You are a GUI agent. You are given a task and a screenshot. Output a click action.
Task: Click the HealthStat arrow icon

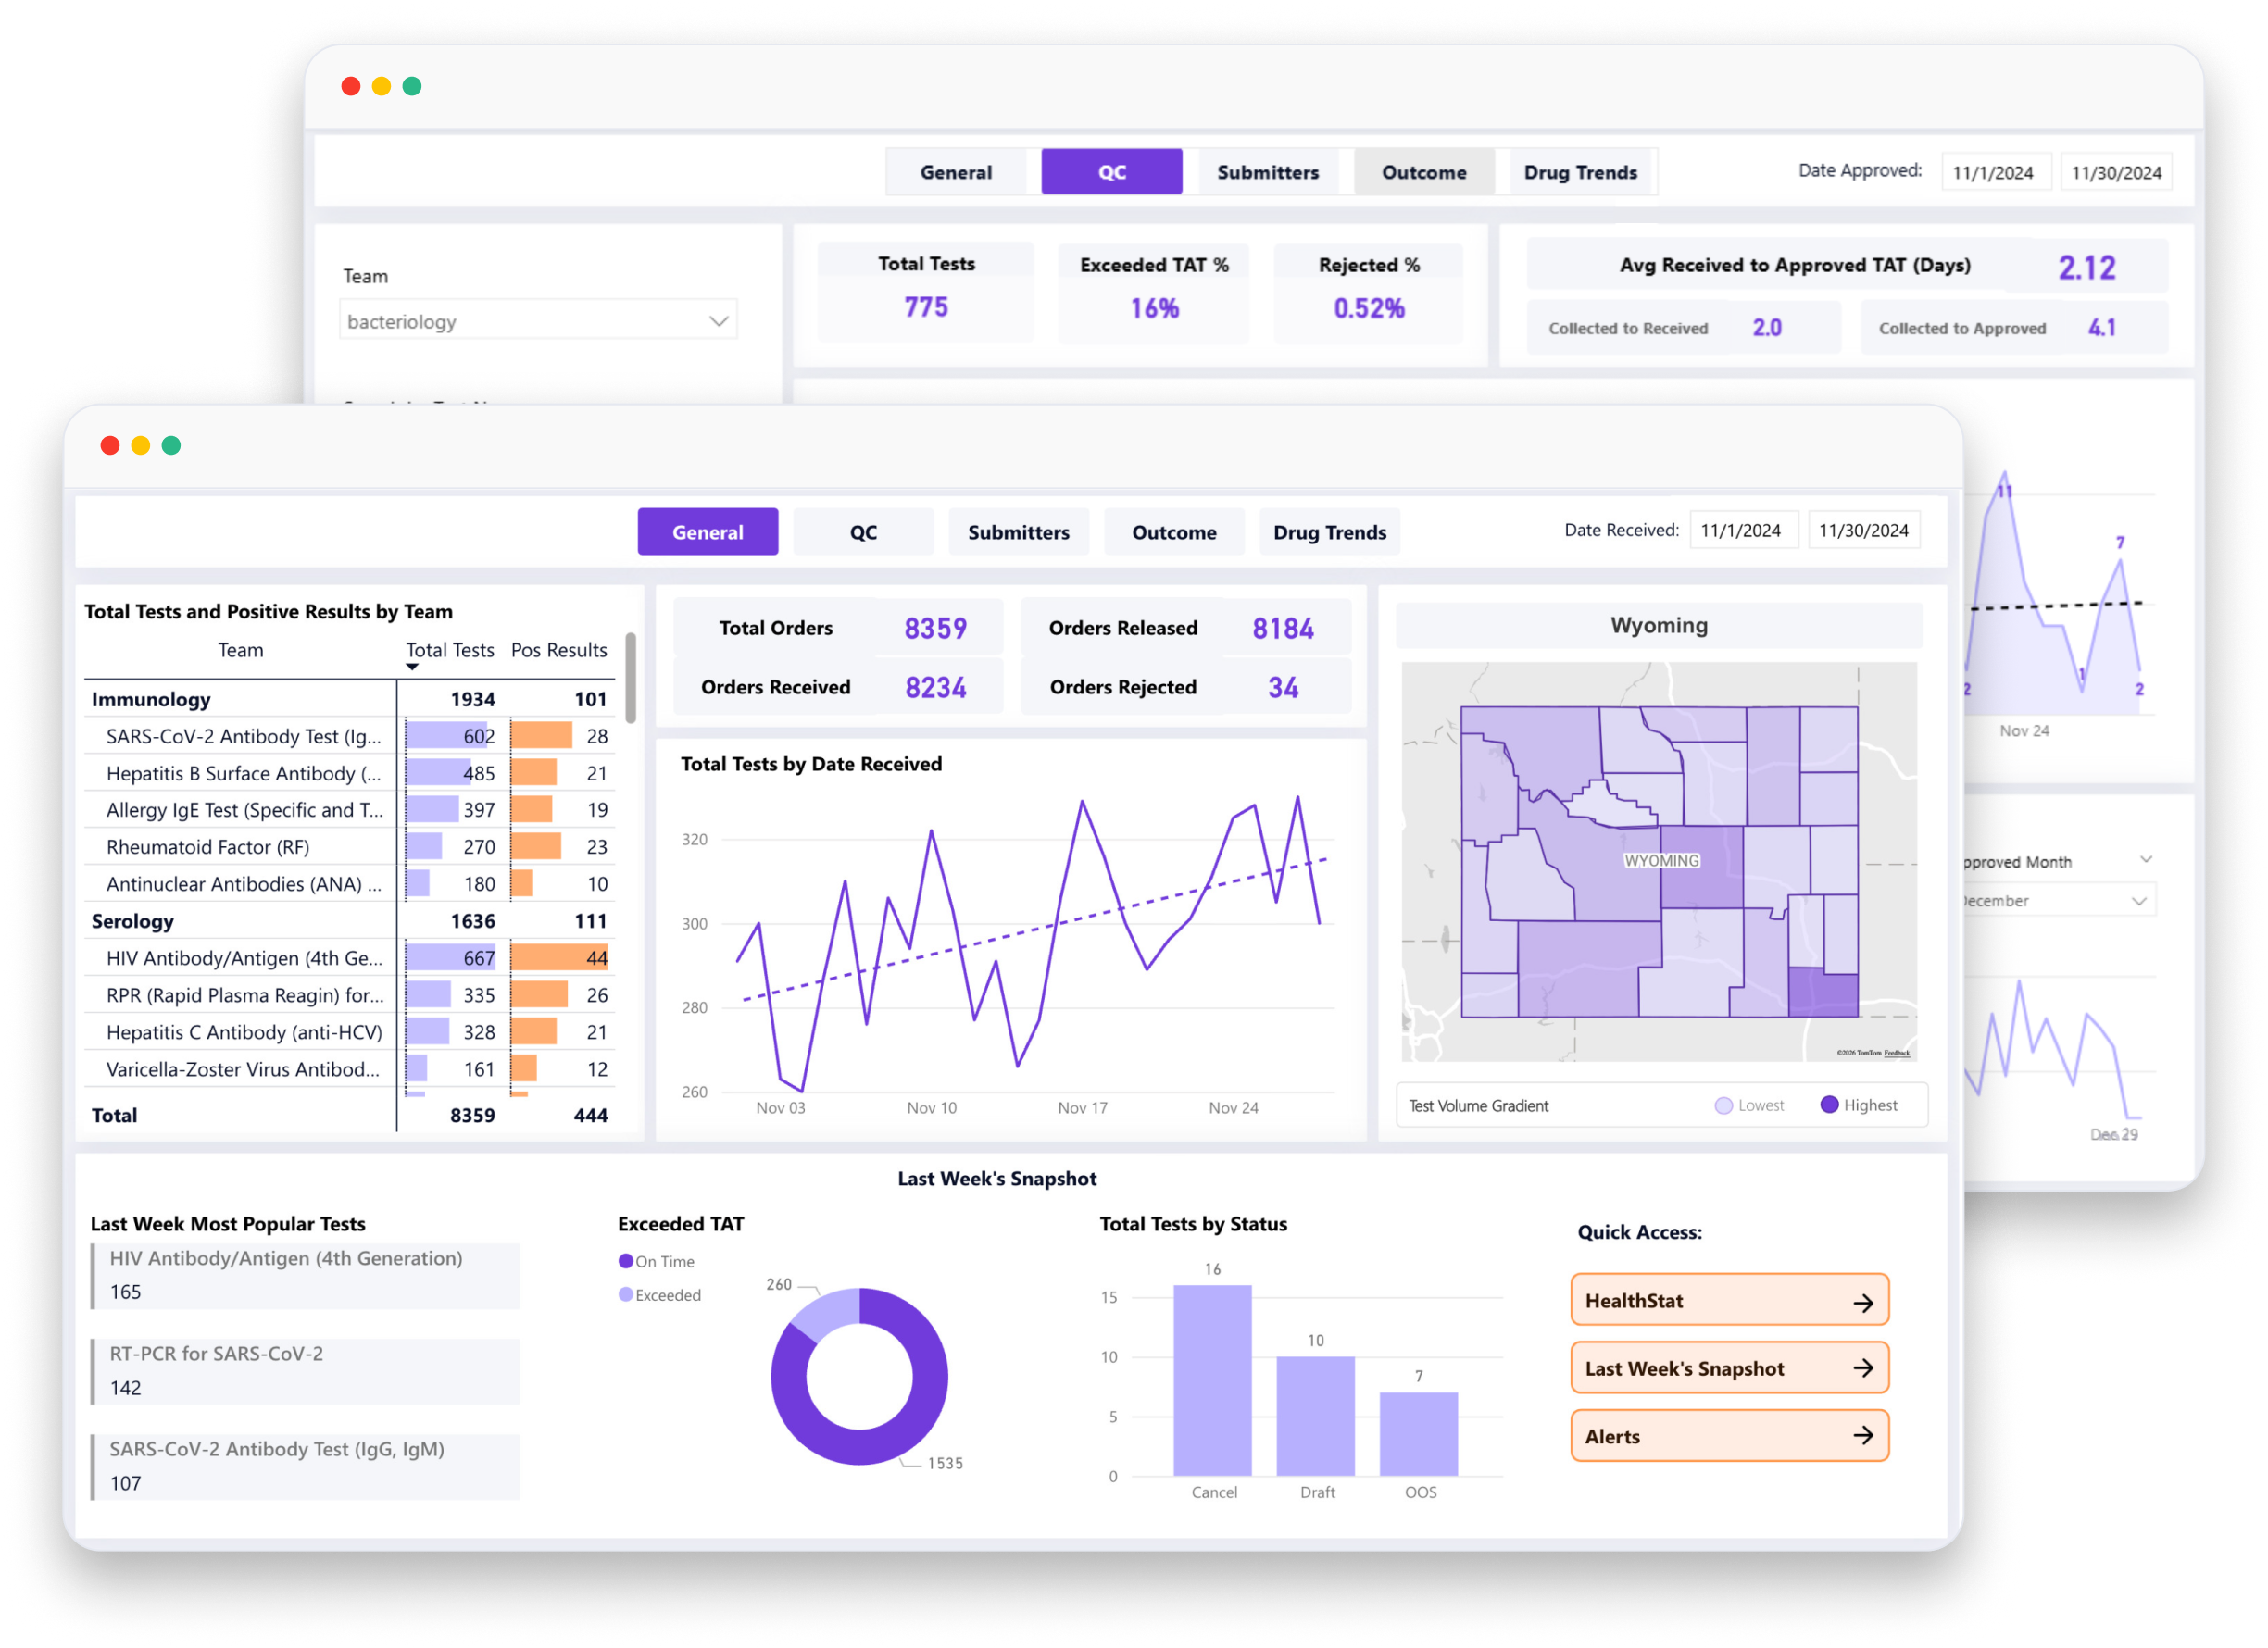[x=1862, y=1302]
